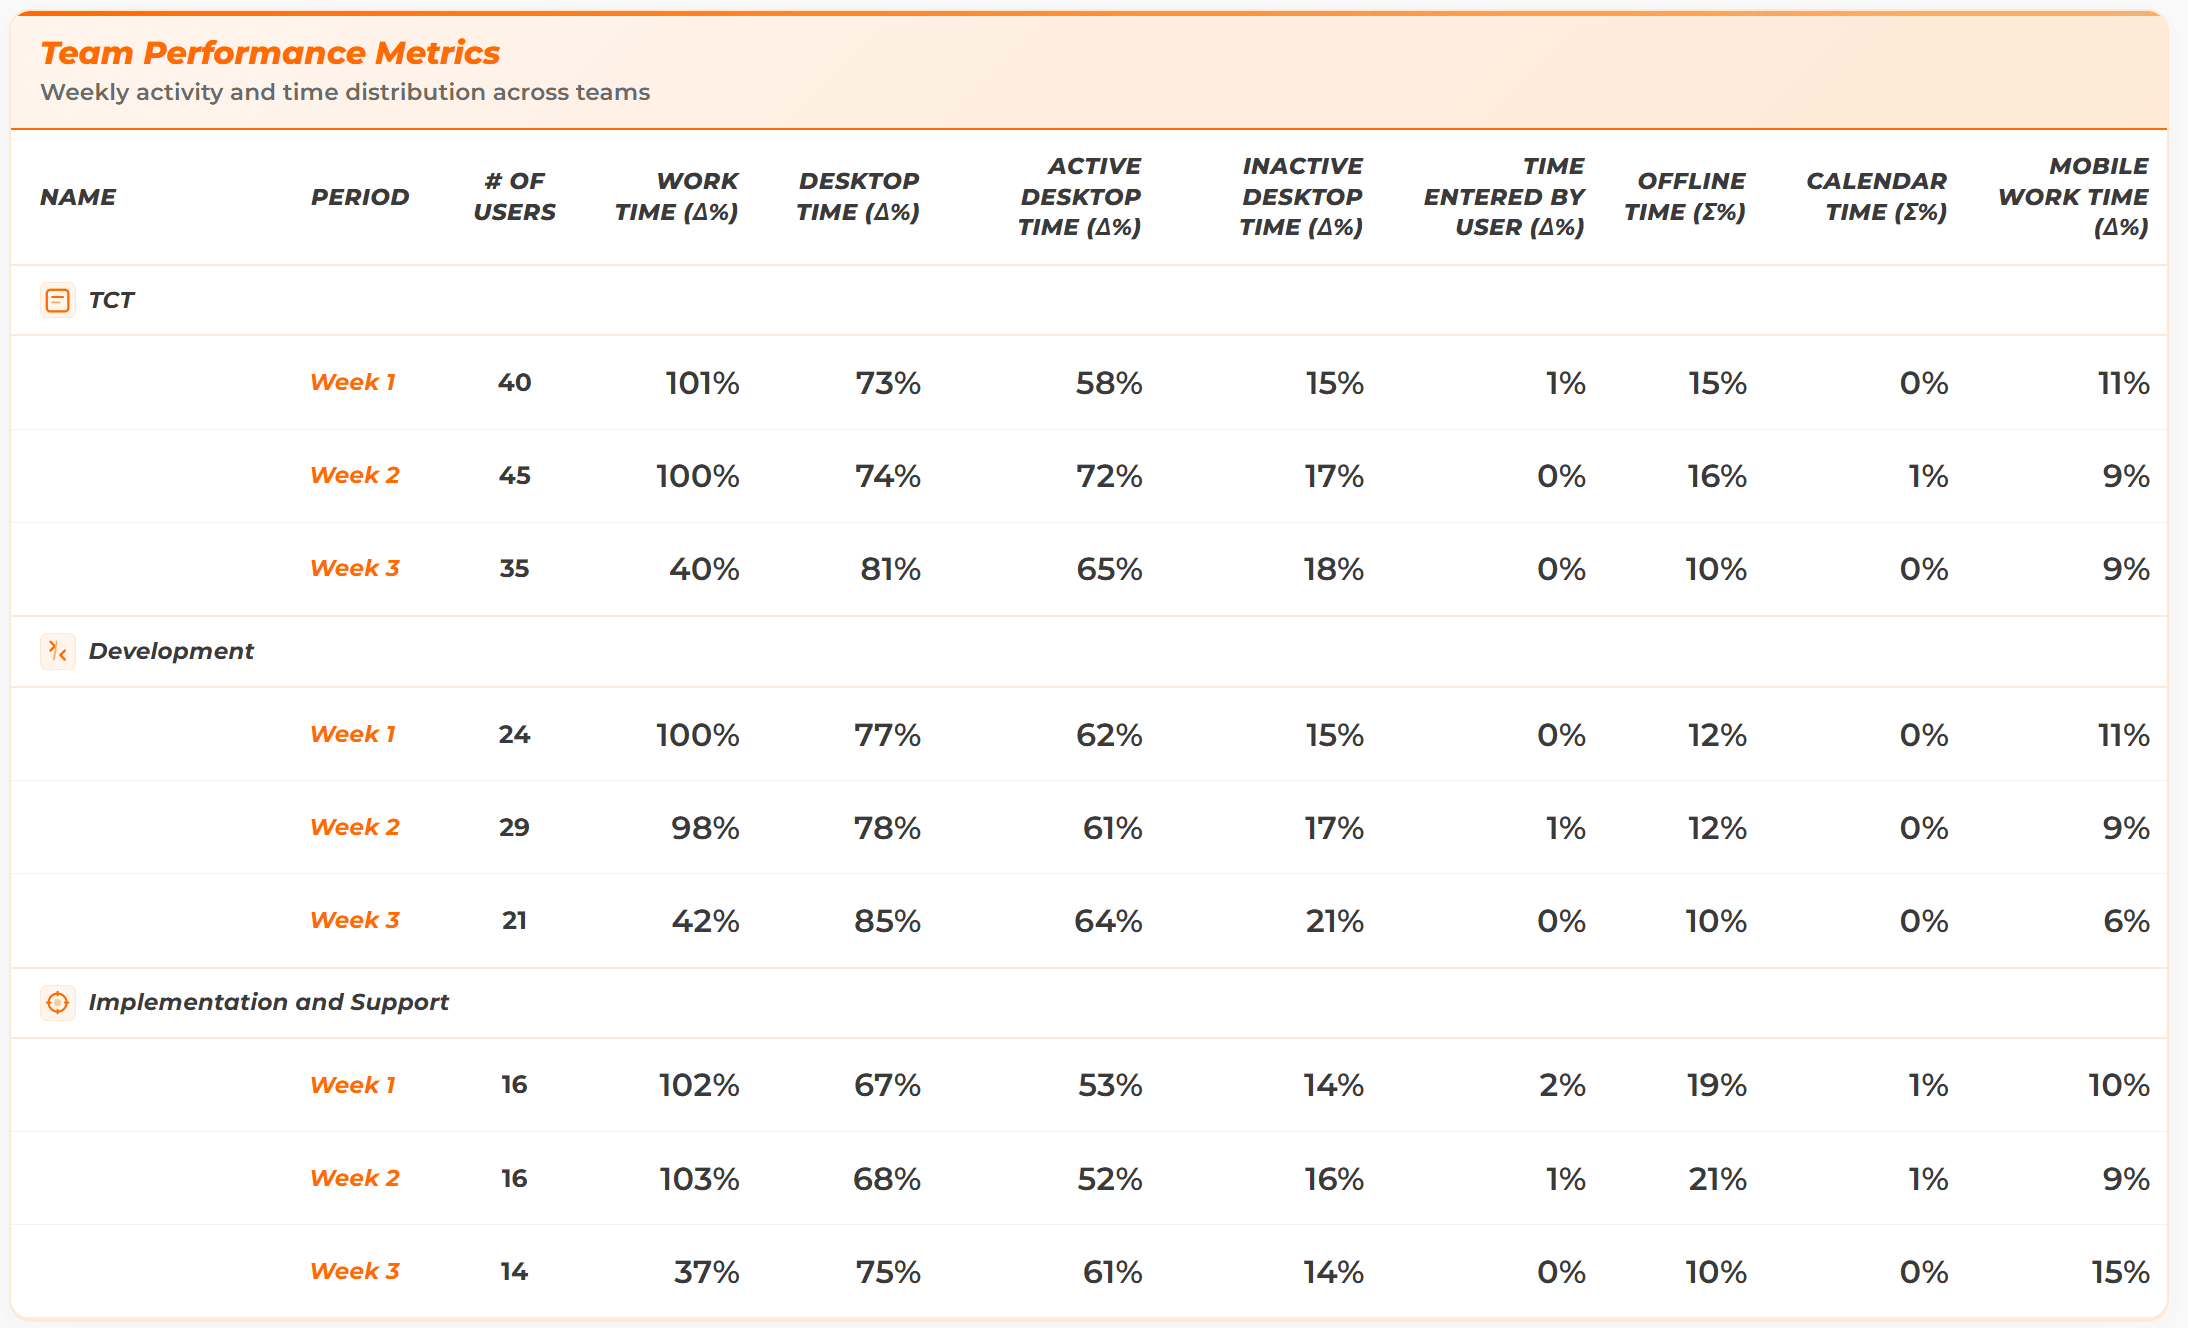Open Week 2 under Development
Image resolution: width=2188 pixels, height=1328 pixels.
355,827
